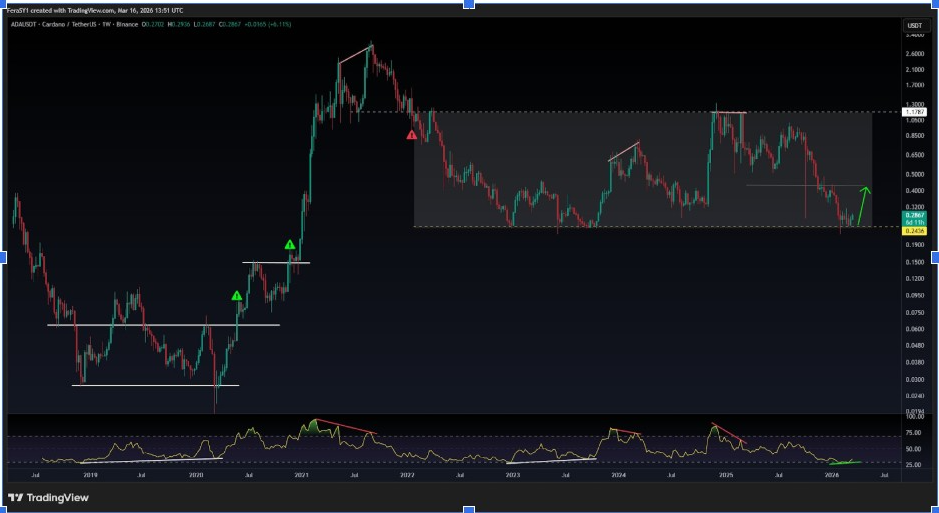
Task: Click the USDT currency button
Action: [x=914, y=26]
